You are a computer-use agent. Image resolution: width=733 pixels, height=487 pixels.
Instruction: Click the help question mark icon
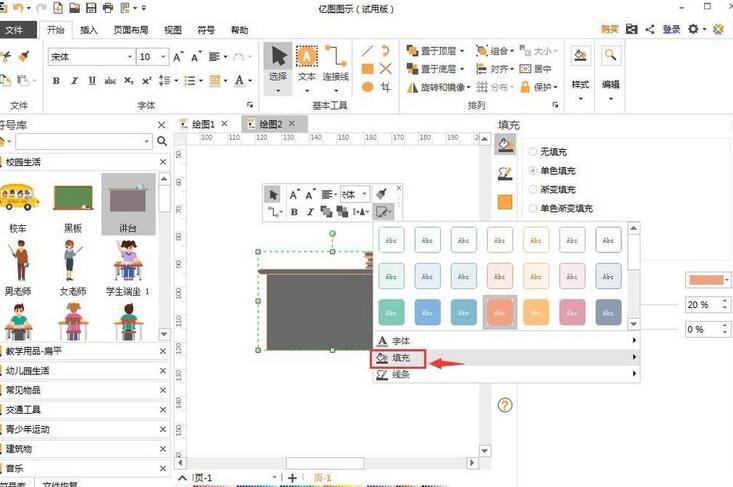click(x=505, y=405)
